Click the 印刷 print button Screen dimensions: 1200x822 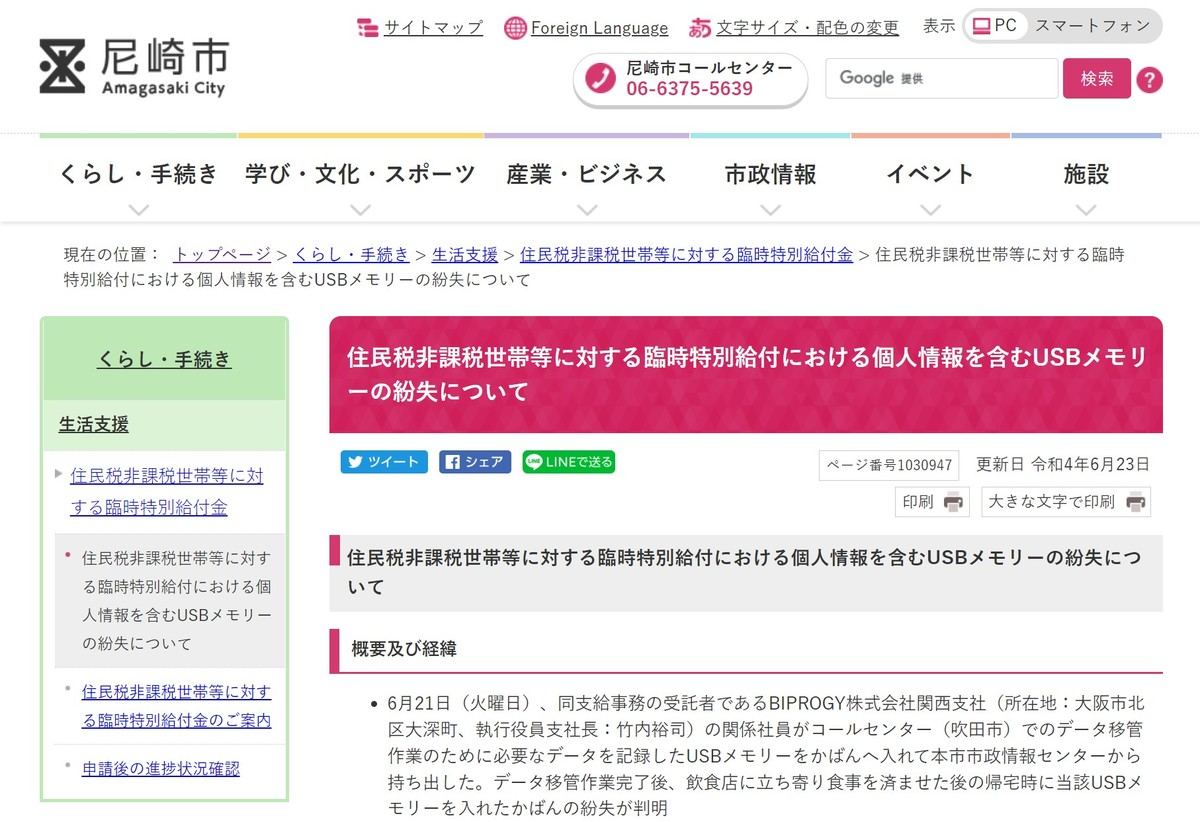tap(932, 501)
